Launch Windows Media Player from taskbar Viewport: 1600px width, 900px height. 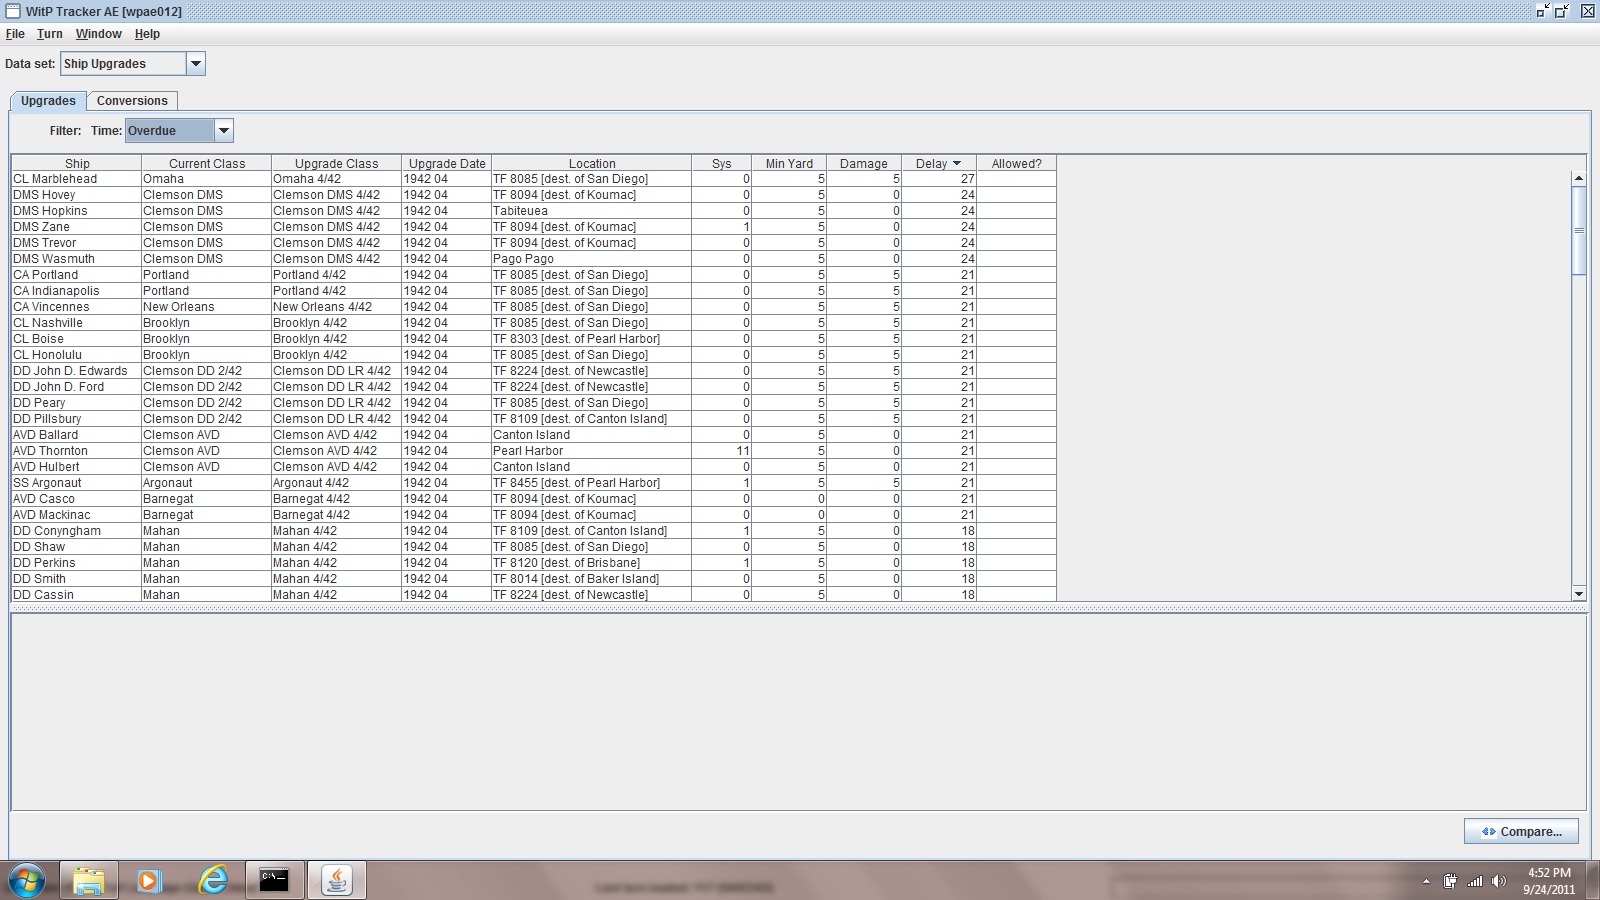tap(150, 880)
